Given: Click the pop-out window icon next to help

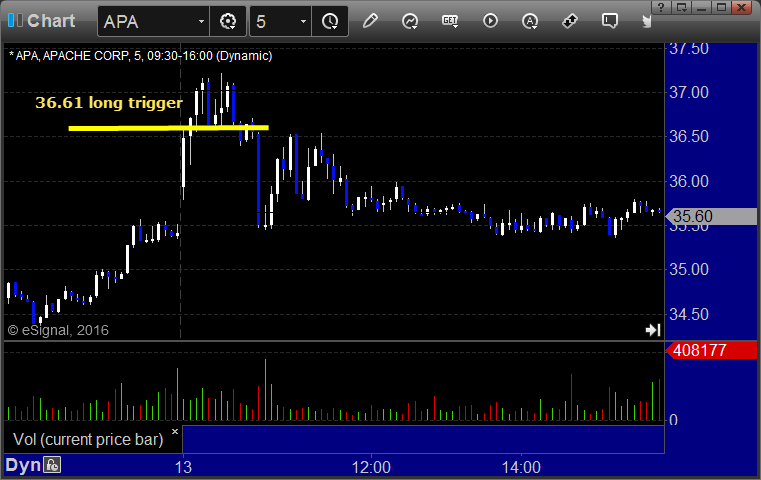Looking at the screenshot, I should pyautogui.click(x=681, y=7).
